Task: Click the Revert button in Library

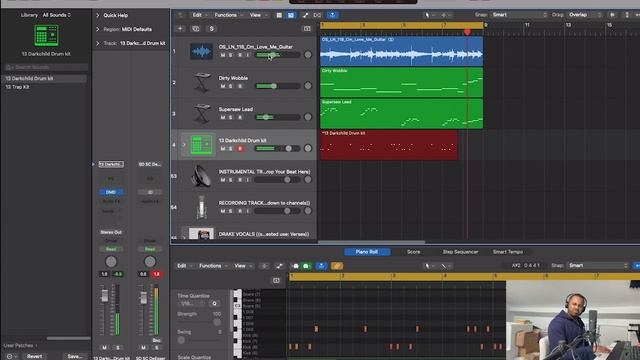Action: 34,356
